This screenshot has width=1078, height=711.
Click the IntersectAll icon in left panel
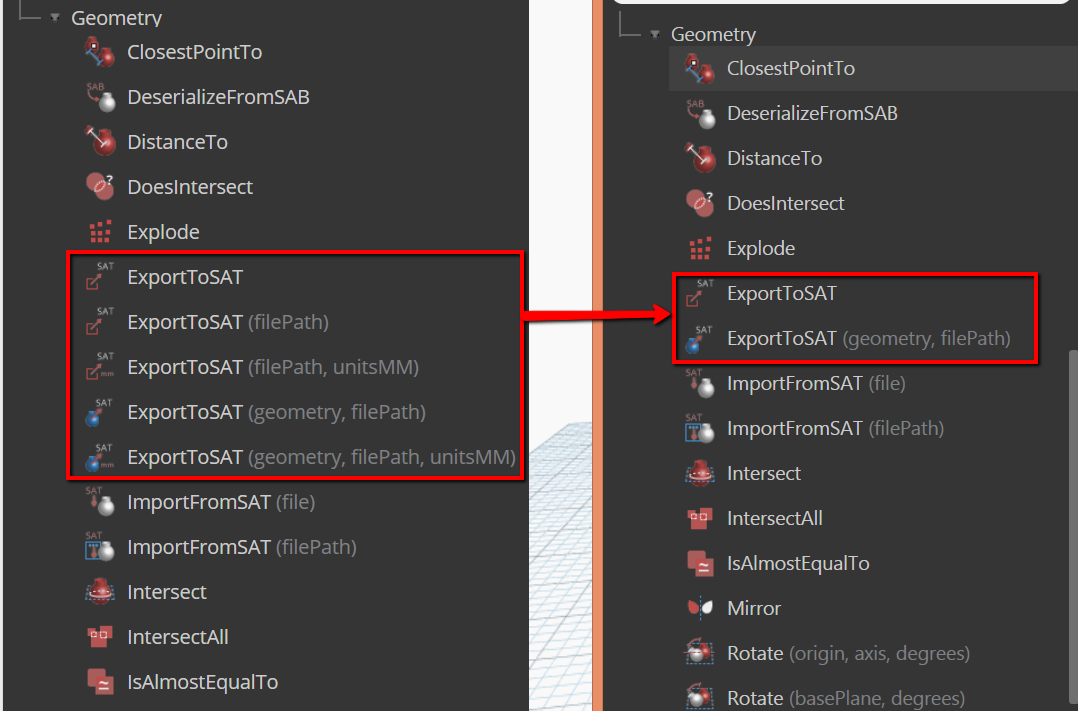(x=99, y=637)
